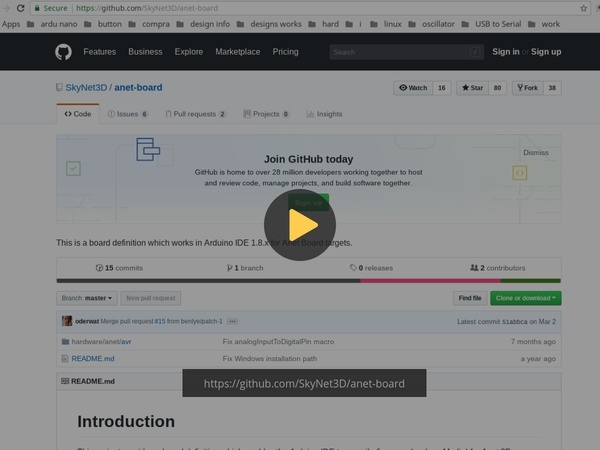Open the README.md file row link
The image size is (600, 450).
[93, 359]
